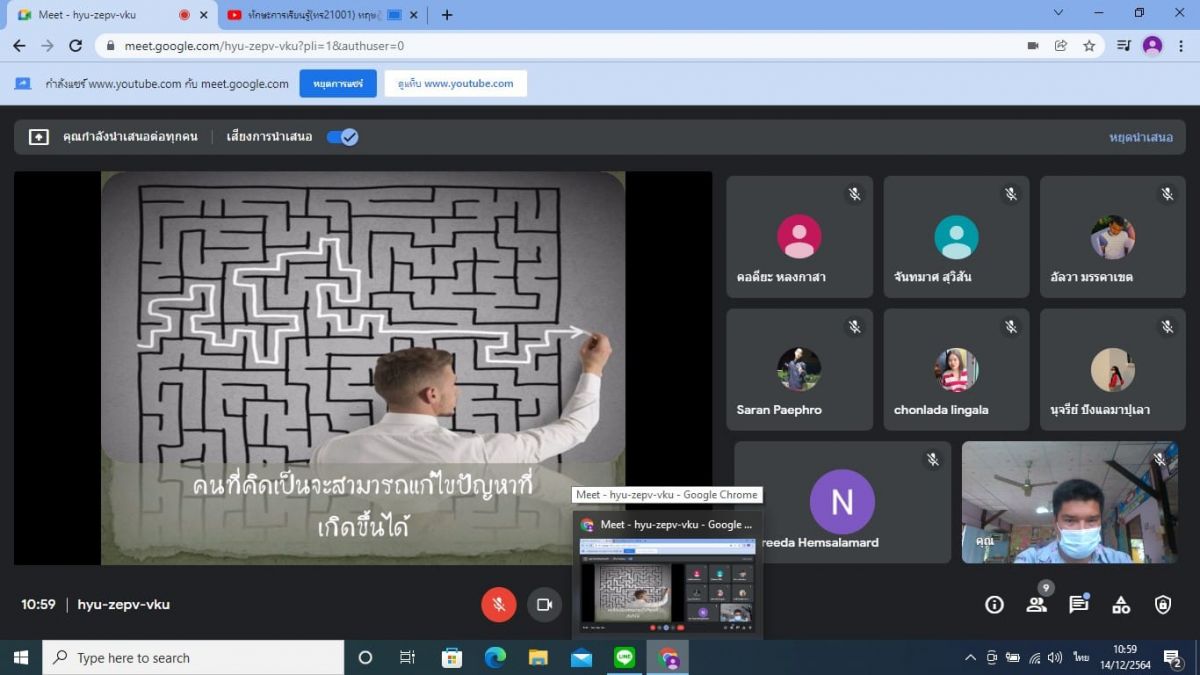Open the meeting details info icon
Image resolution: width=1200 pixels, height=675 pixels.
point(994,604)
